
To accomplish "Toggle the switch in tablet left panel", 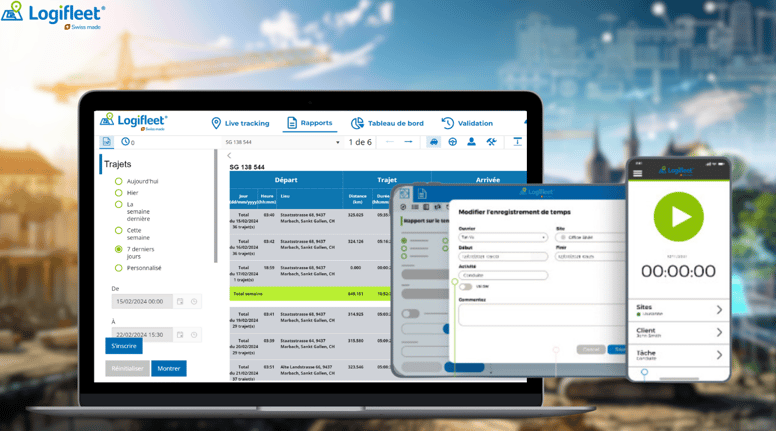I will (410, 314).
